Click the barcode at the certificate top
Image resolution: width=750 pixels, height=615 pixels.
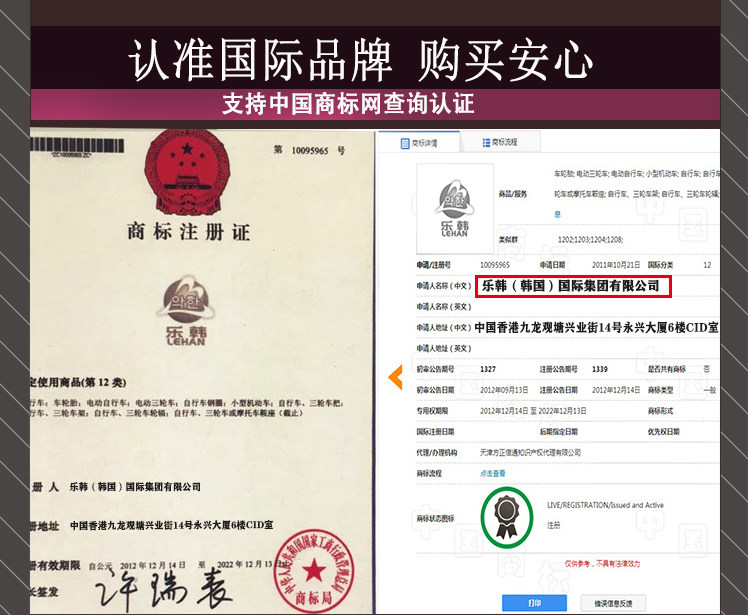77,146
